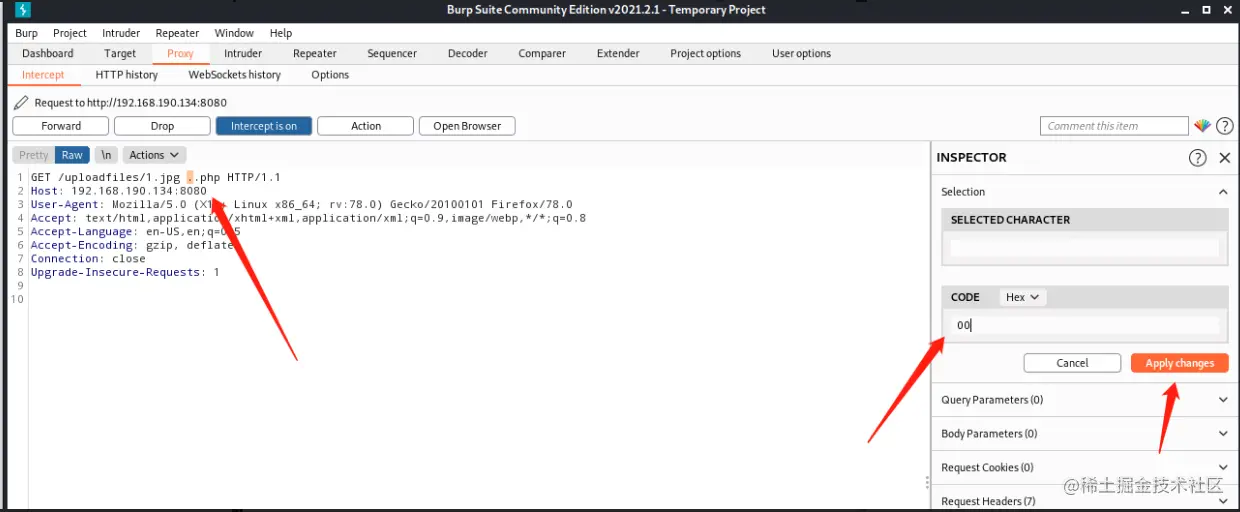
Task: Open the Repeater menu
Action: pos(177,33)
